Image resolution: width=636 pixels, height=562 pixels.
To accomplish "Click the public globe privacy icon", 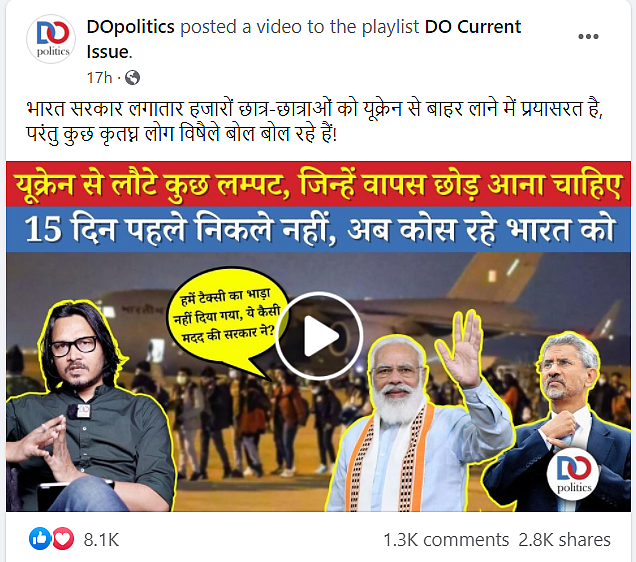I will point(132,77).
